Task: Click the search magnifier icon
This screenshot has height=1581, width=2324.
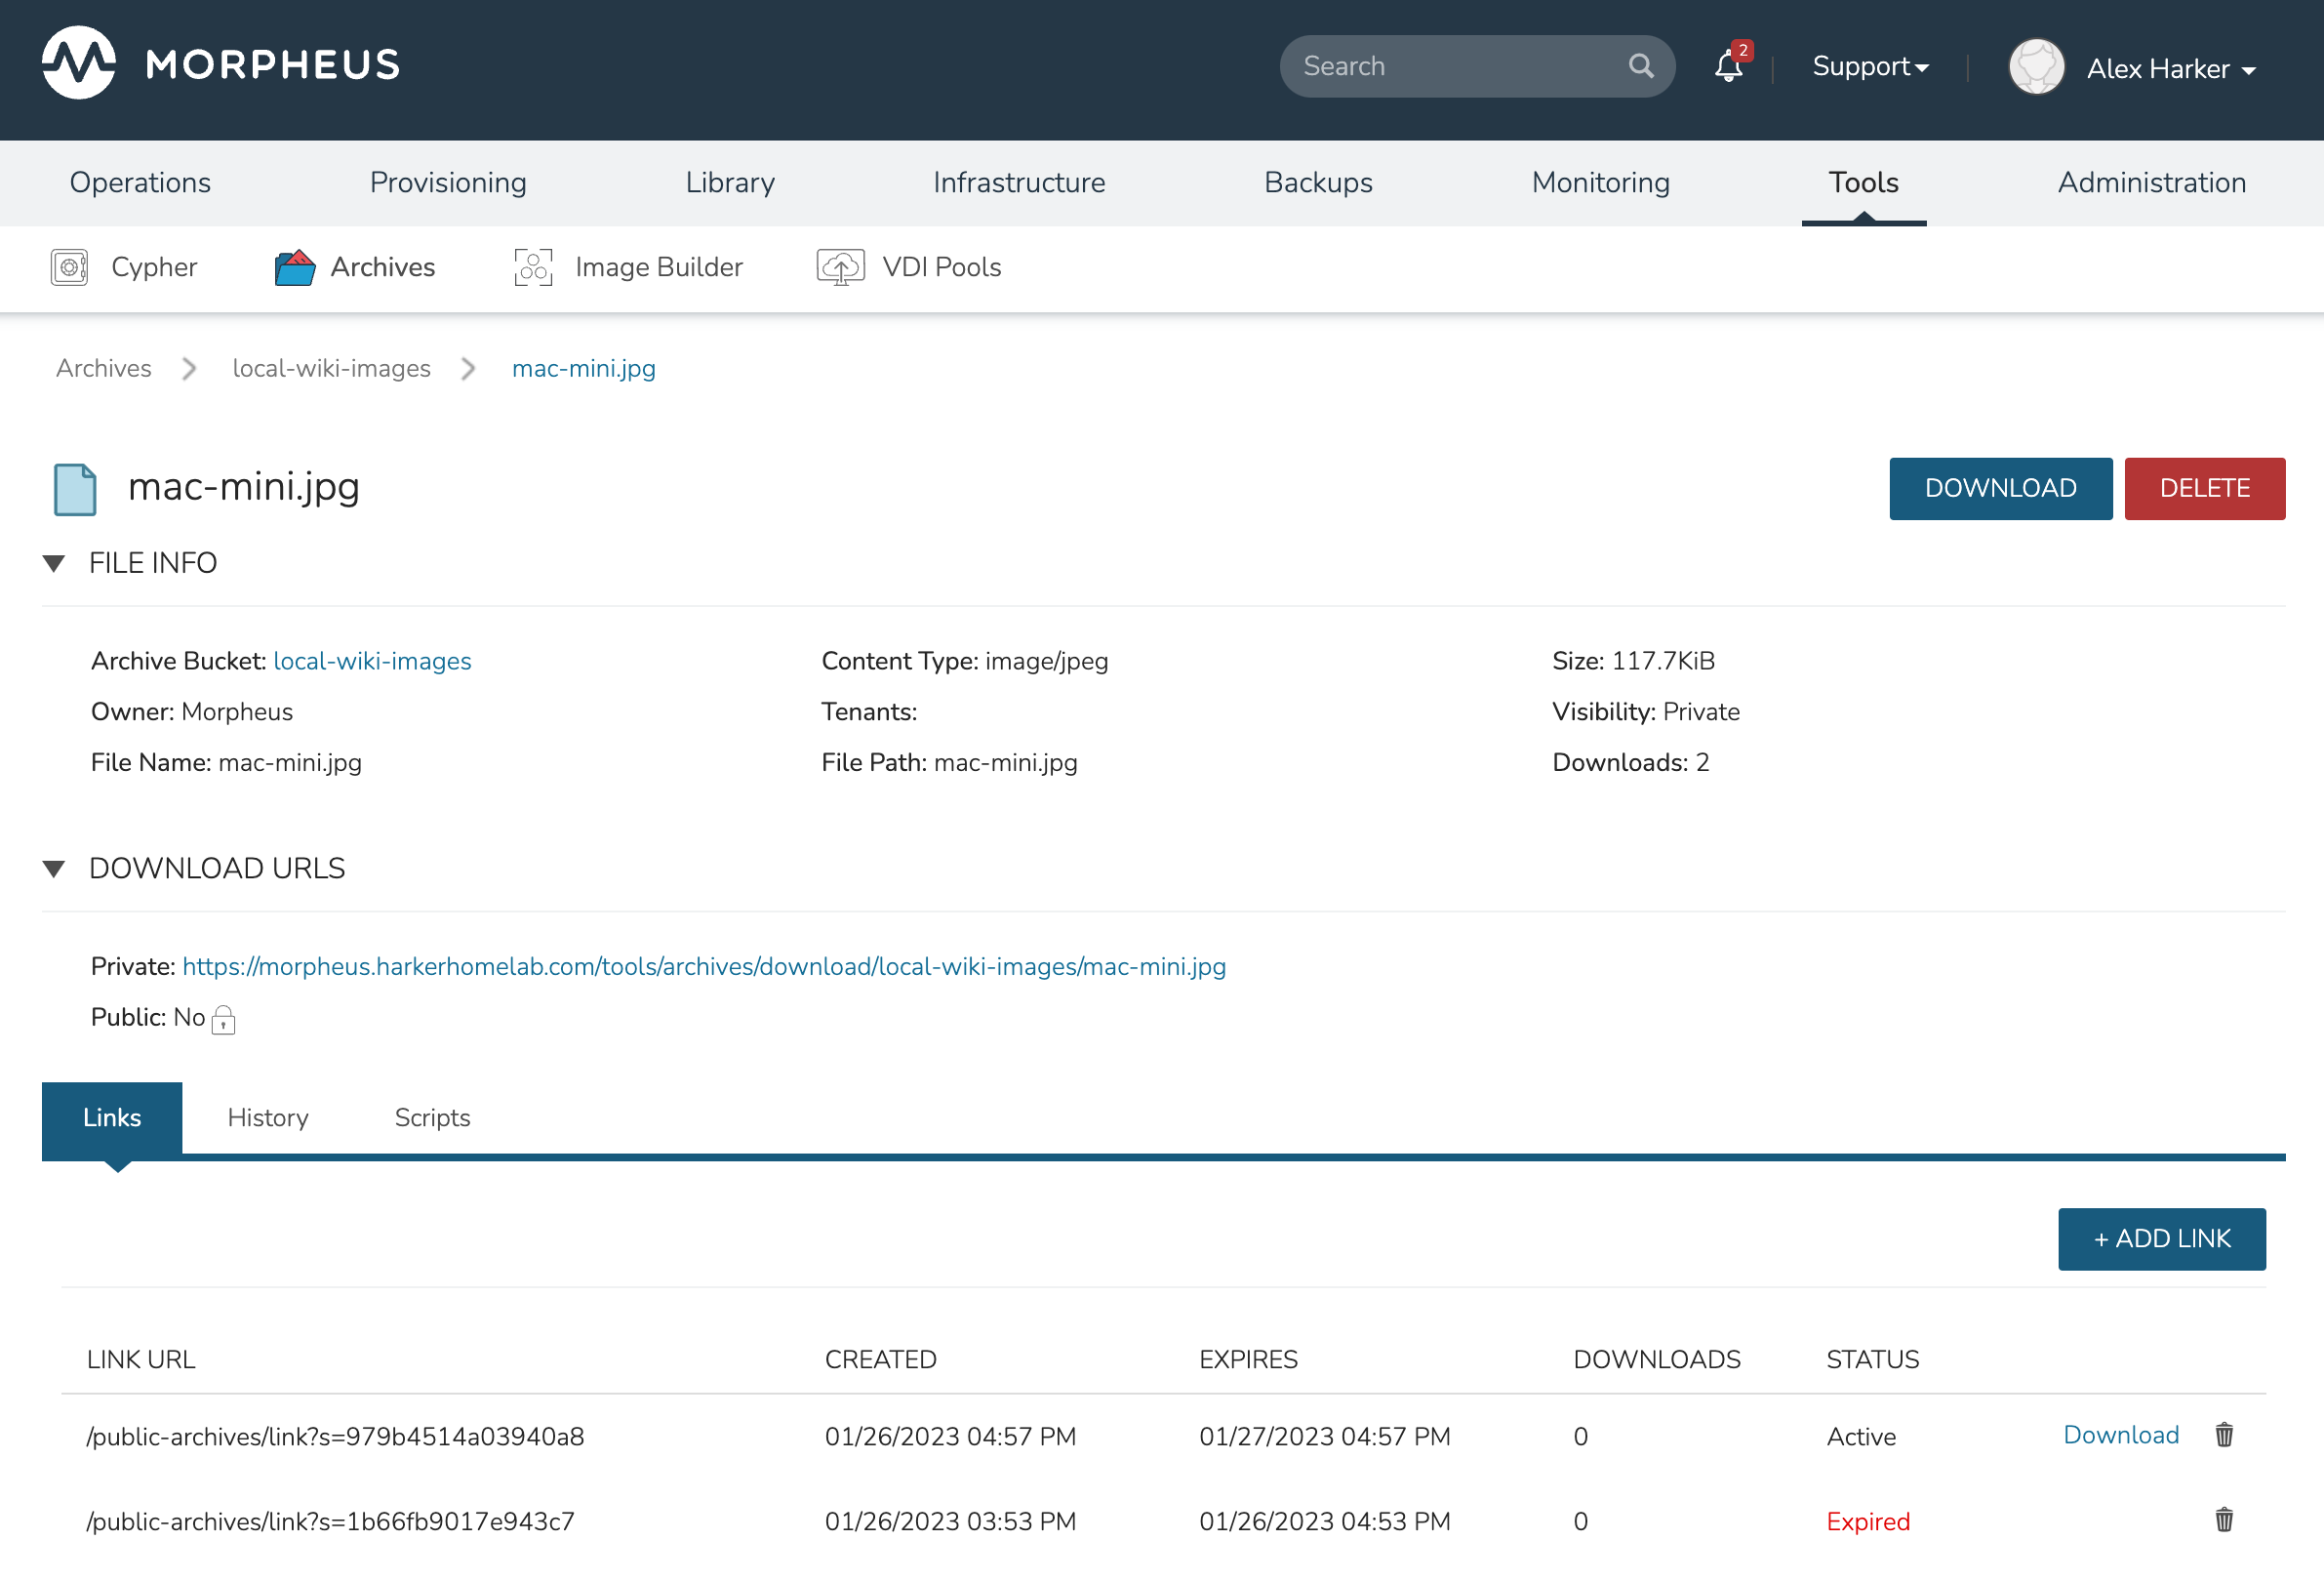Action: click(x=1641, y=66)
